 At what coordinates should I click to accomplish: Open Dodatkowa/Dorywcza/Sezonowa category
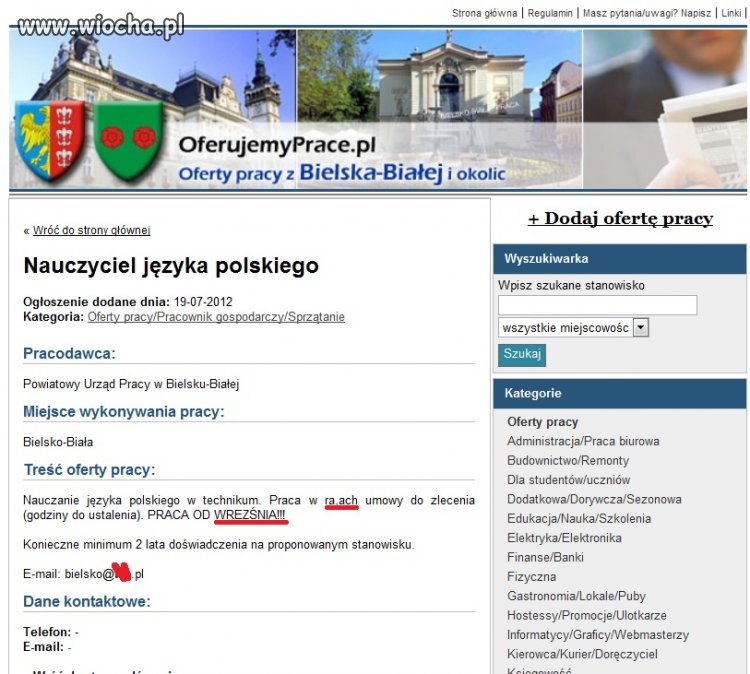(x=594, y=499)
